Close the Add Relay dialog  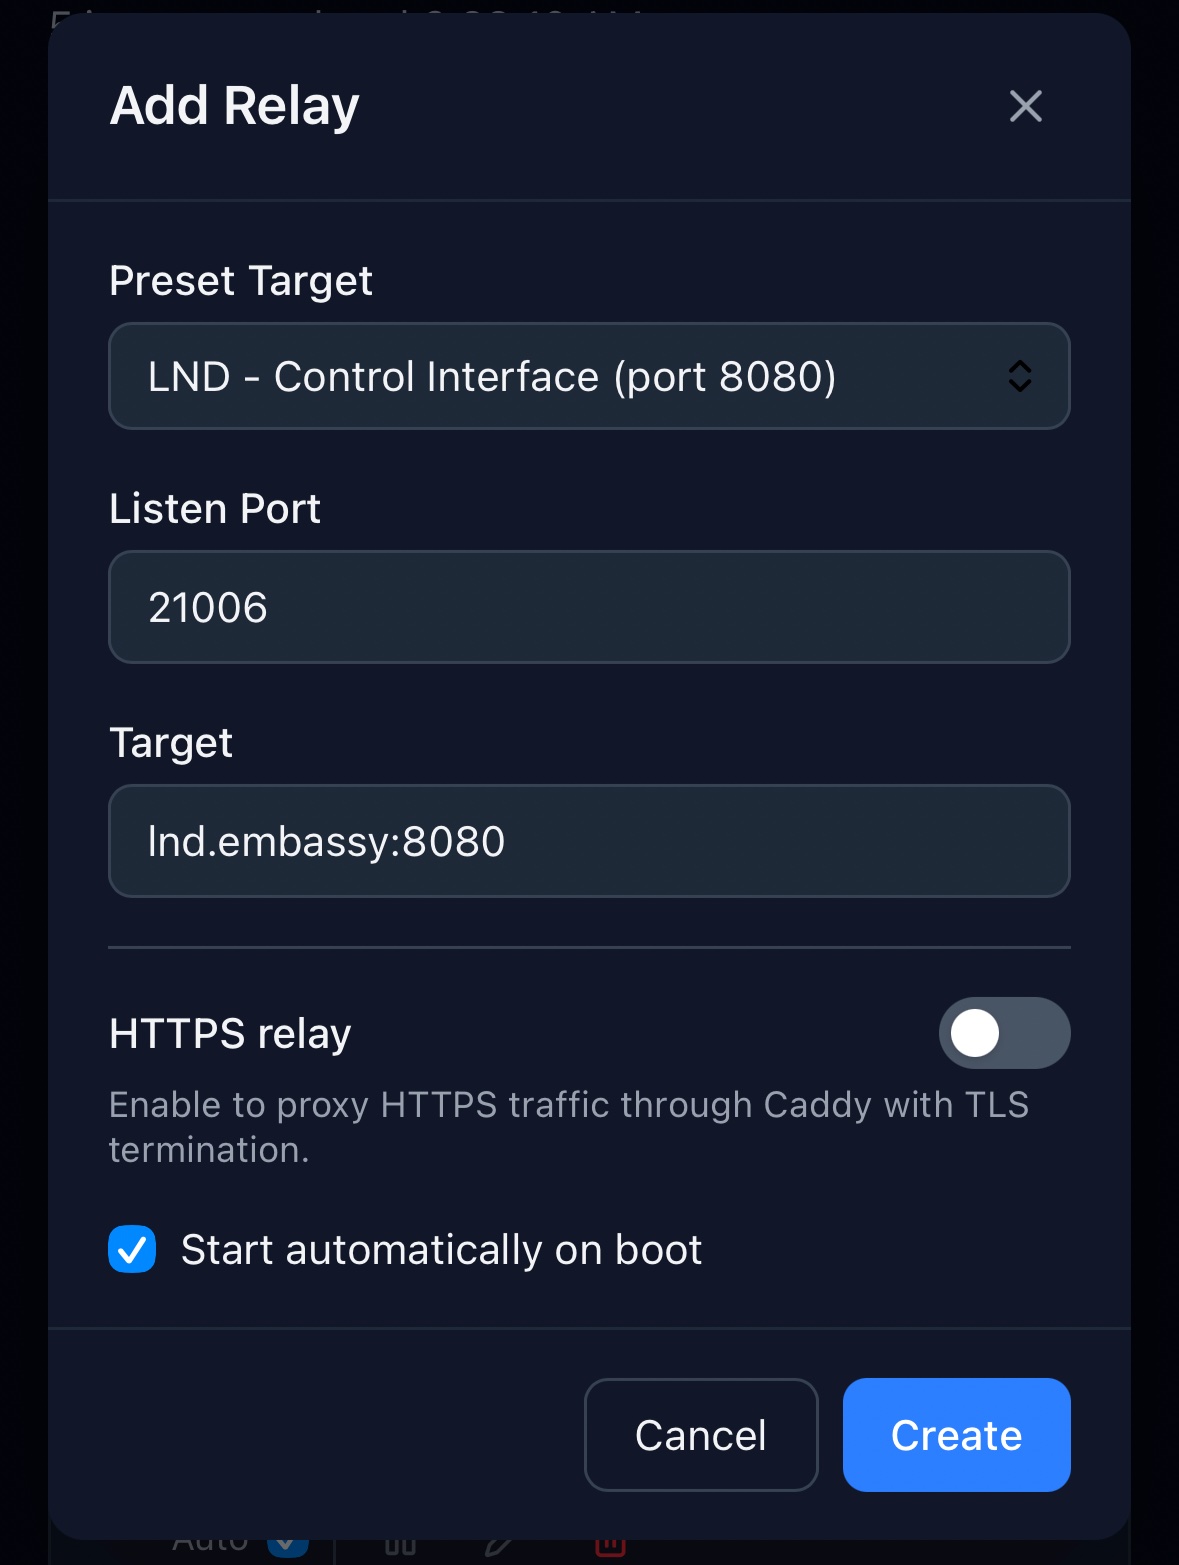[x=1025, y=106]
